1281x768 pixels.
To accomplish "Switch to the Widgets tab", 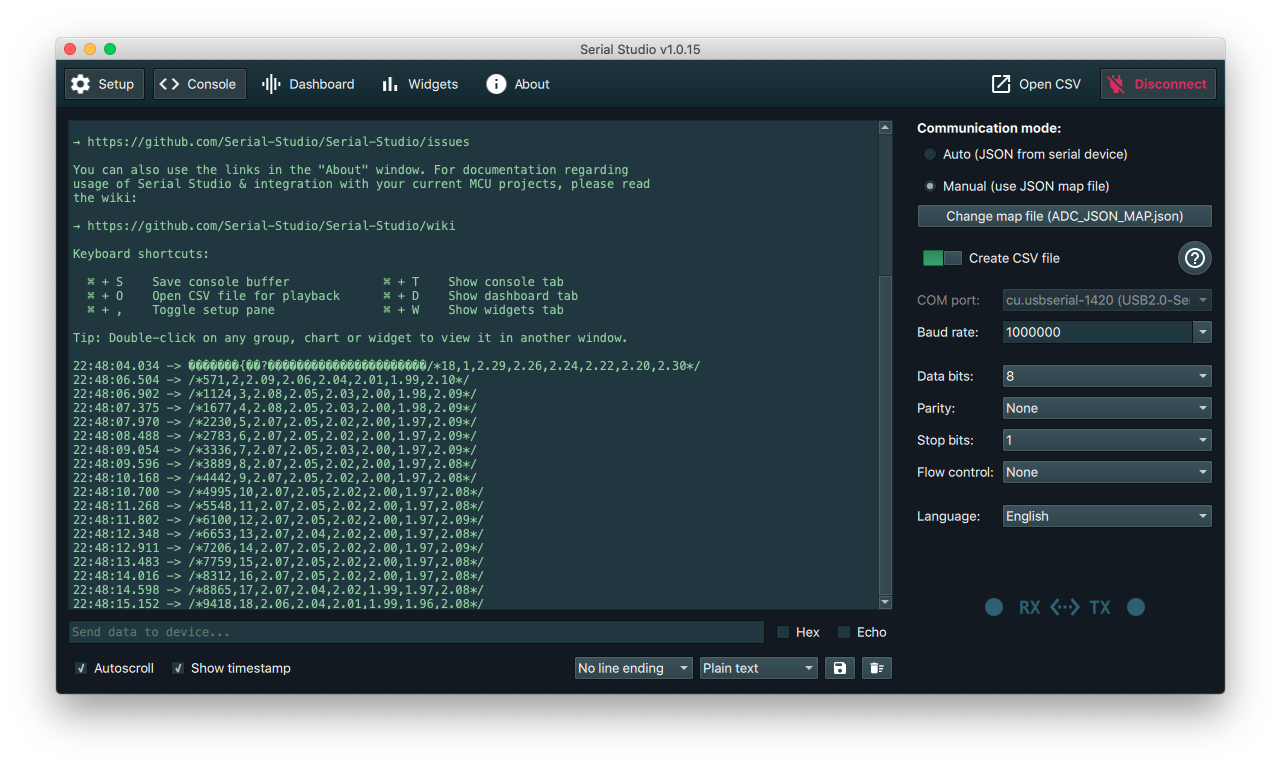I will tap(419, 84).
